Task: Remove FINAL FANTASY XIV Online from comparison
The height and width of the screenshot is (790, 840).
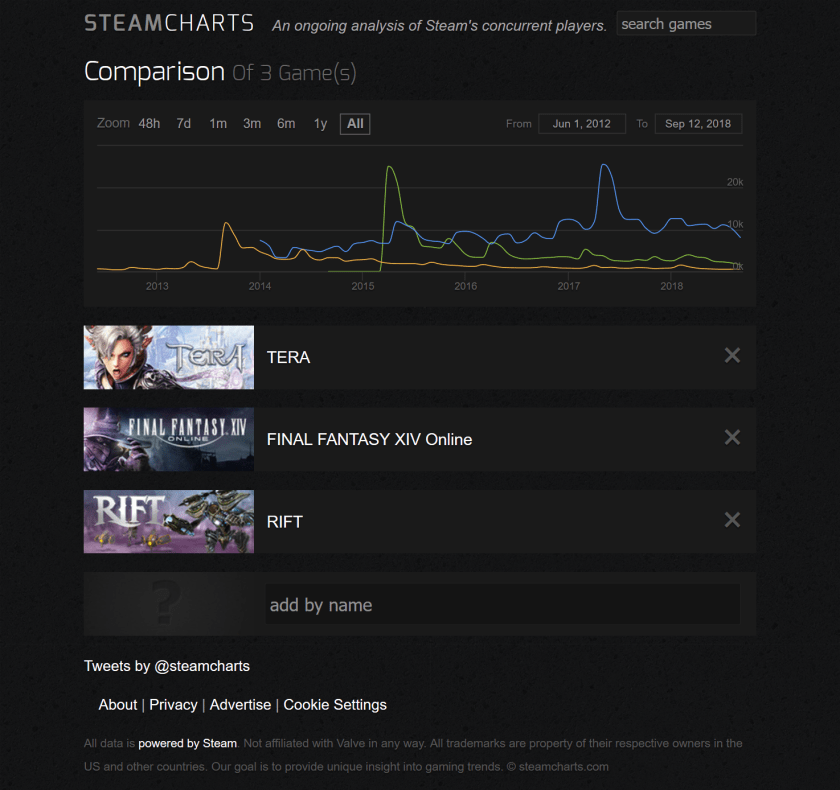Action: coord(732,437)
